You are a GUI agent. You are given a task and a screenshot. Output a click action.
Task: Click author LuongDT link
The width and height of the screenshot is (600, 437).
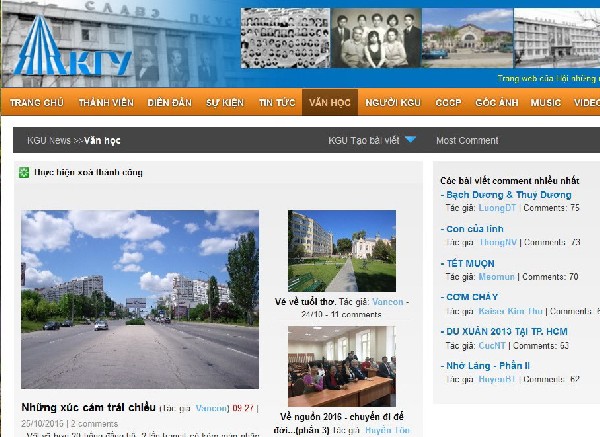tap(497, 208)
